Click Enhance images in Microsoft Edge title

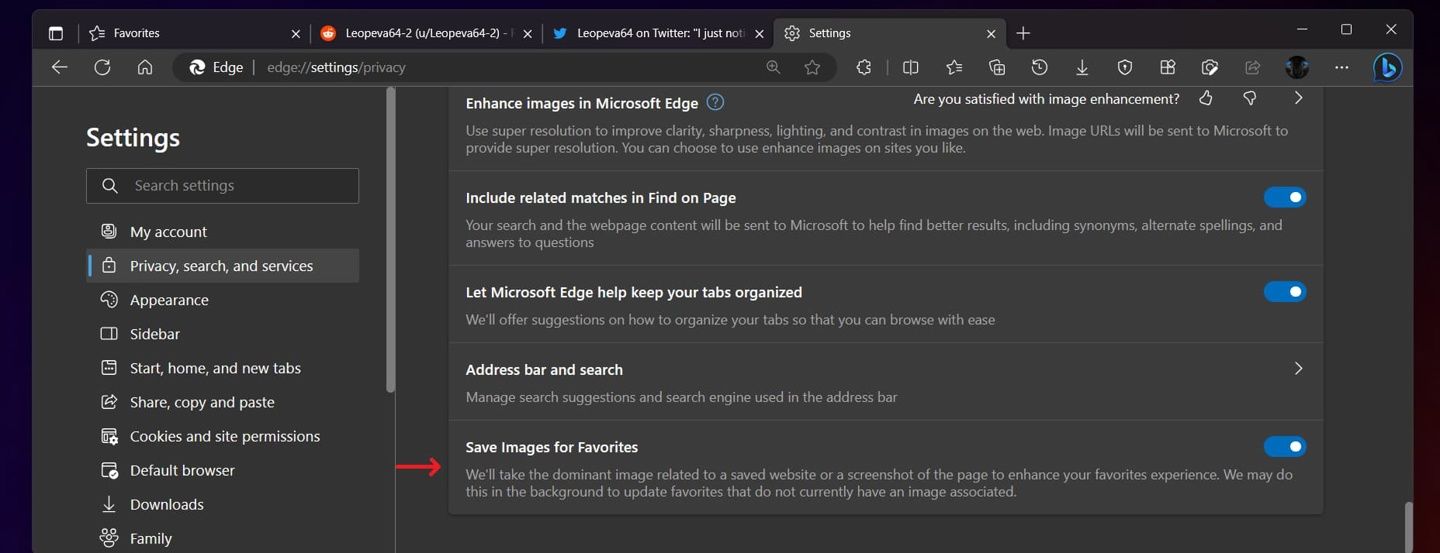(581, 102)
